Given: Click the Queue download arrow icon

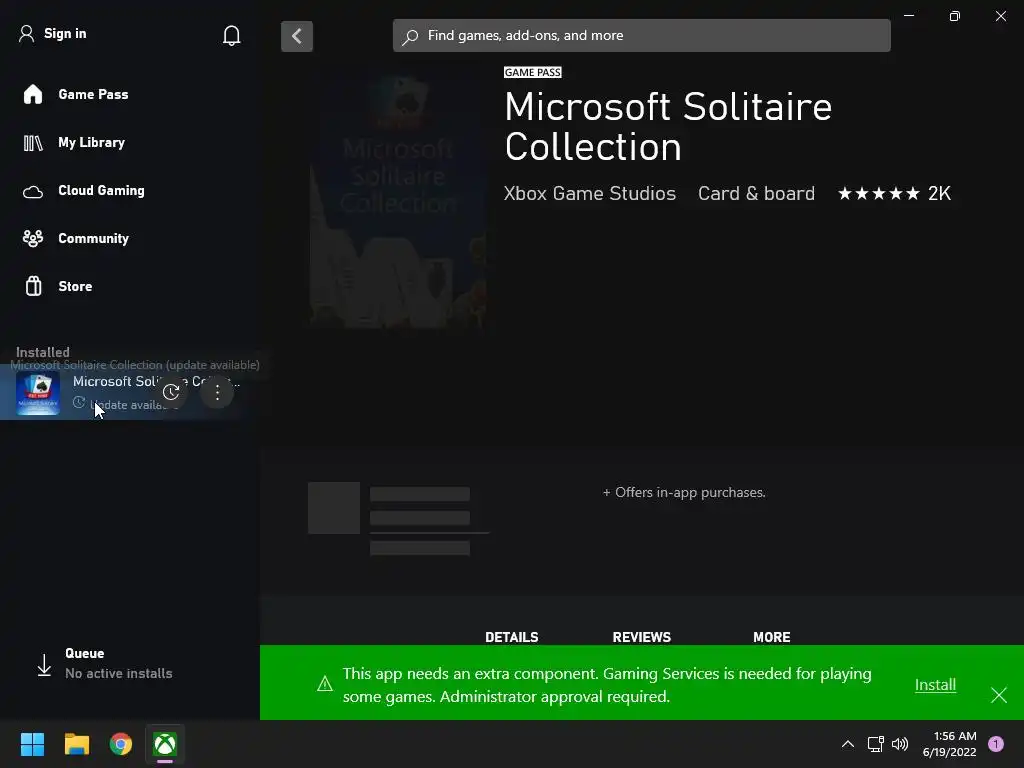Looking at the screenshot, I should [x=44, y=665].
